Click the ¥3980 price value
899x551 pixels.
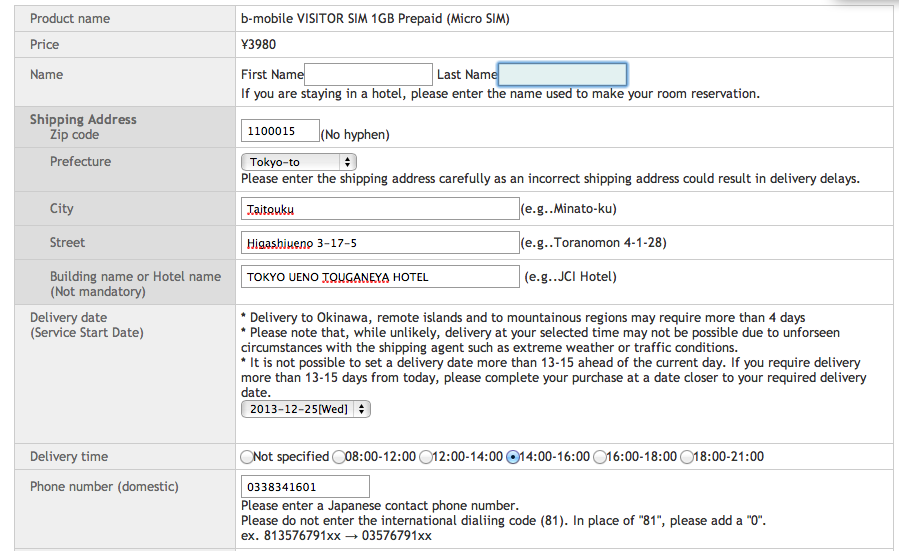(x=259, y=44)
